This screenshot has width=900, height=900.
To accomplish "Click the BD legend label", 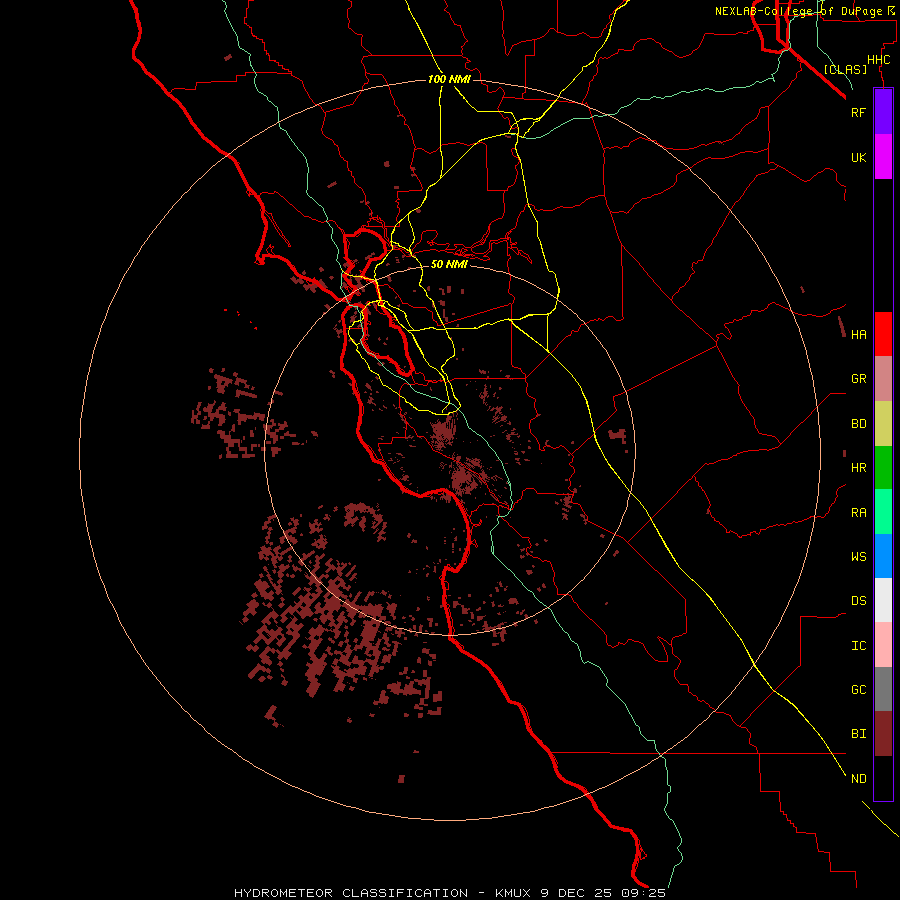I will pyautogui.click(x=858, y=424).
